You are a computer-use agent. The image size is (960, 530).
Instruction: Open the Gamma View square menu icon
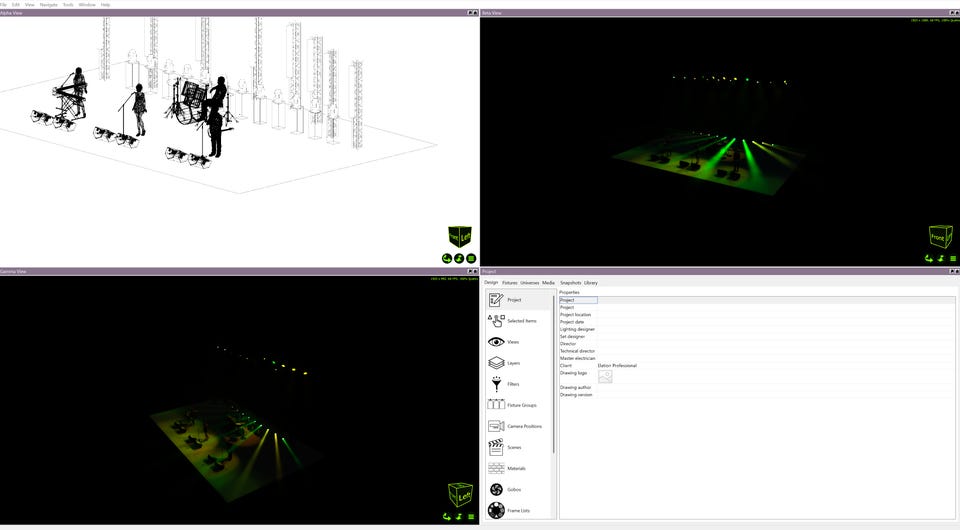coord(471,517)
